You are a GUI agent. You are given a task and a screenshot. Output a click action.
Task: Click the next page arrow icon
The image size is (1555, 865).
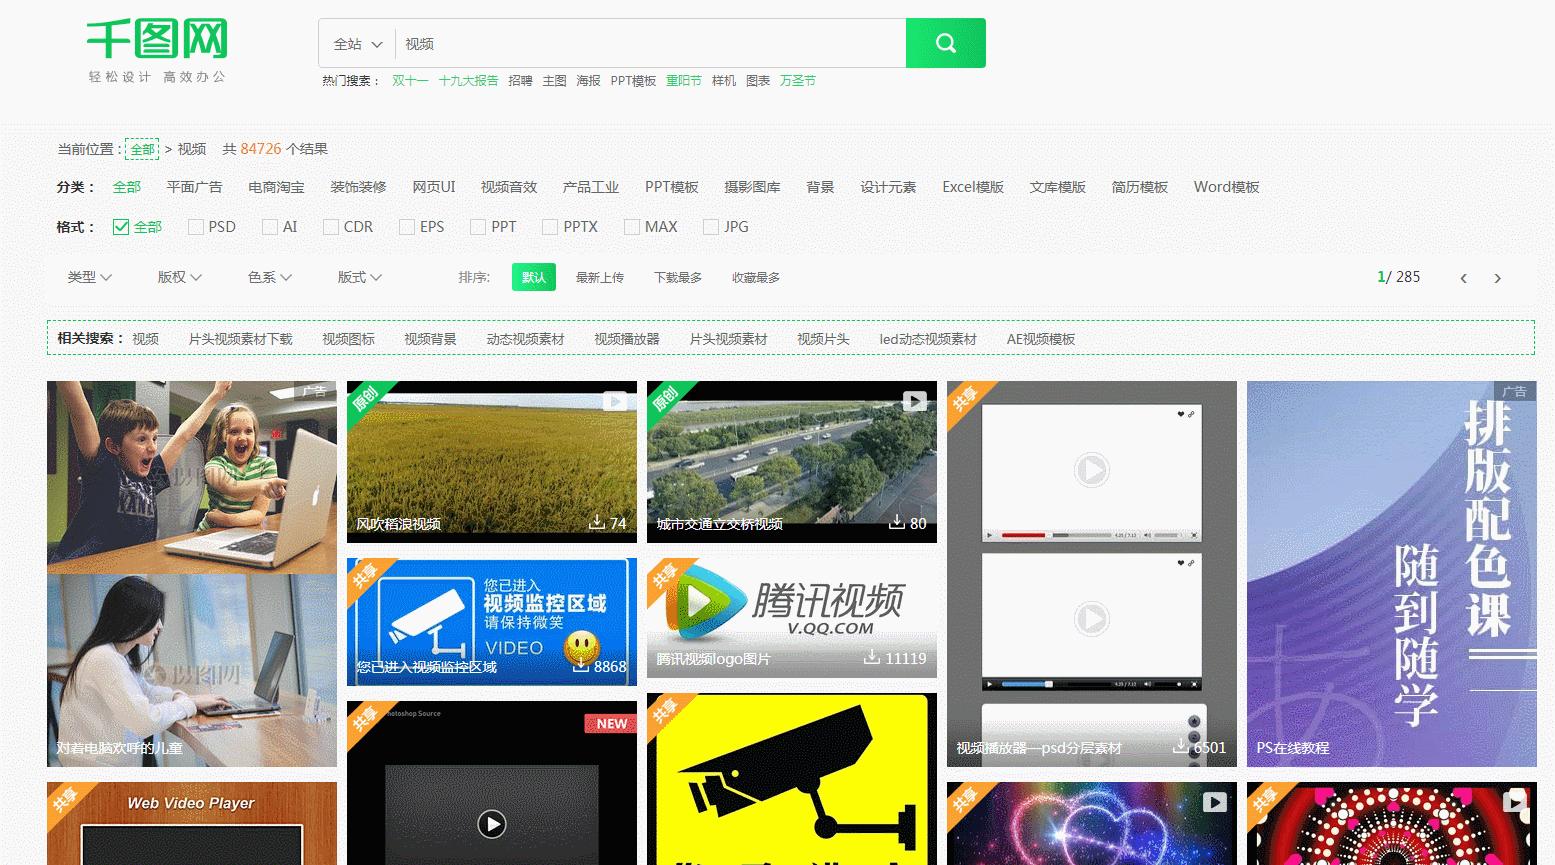(x=1497, y=278)
